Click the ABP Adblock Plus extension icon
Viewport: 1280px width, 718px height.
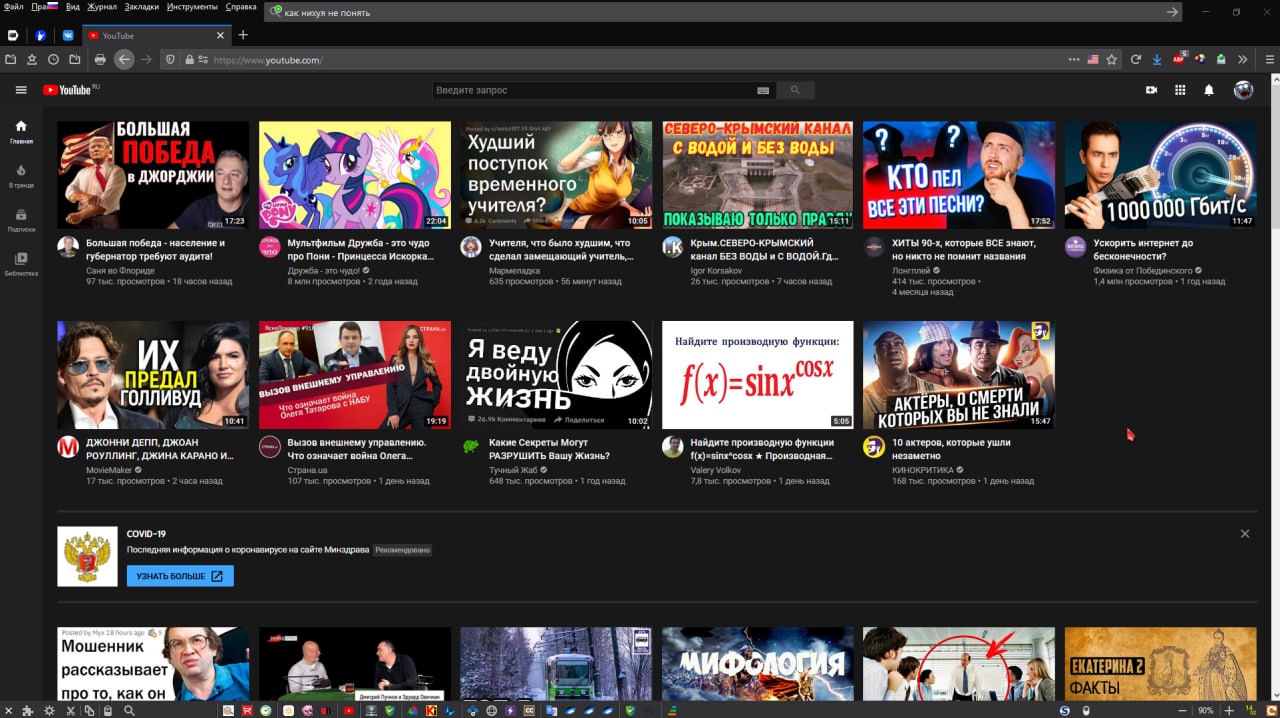(x=1180, y=59)
